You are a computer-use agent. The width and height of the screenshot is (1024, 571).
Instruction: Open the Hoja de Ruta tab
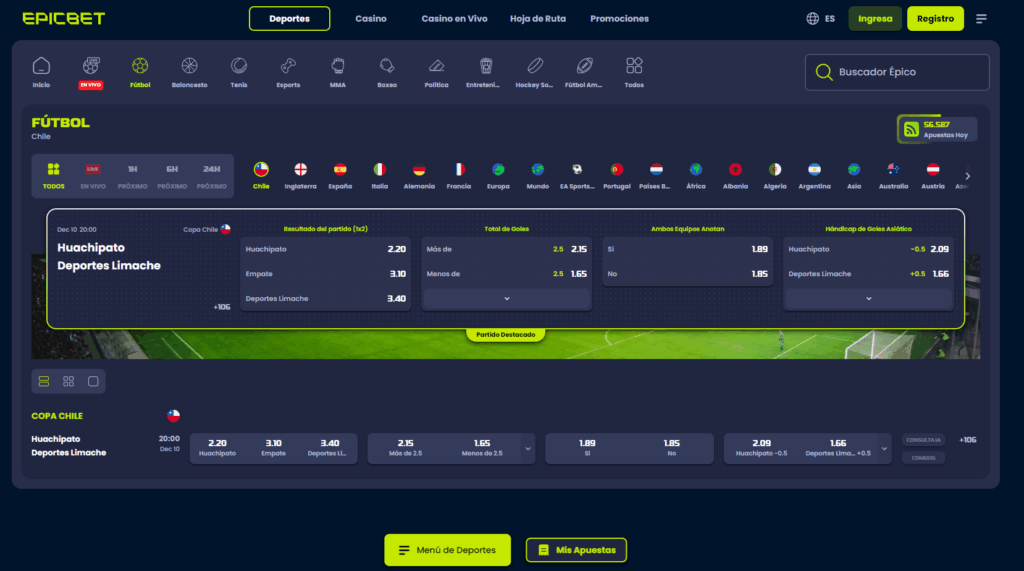538,18
